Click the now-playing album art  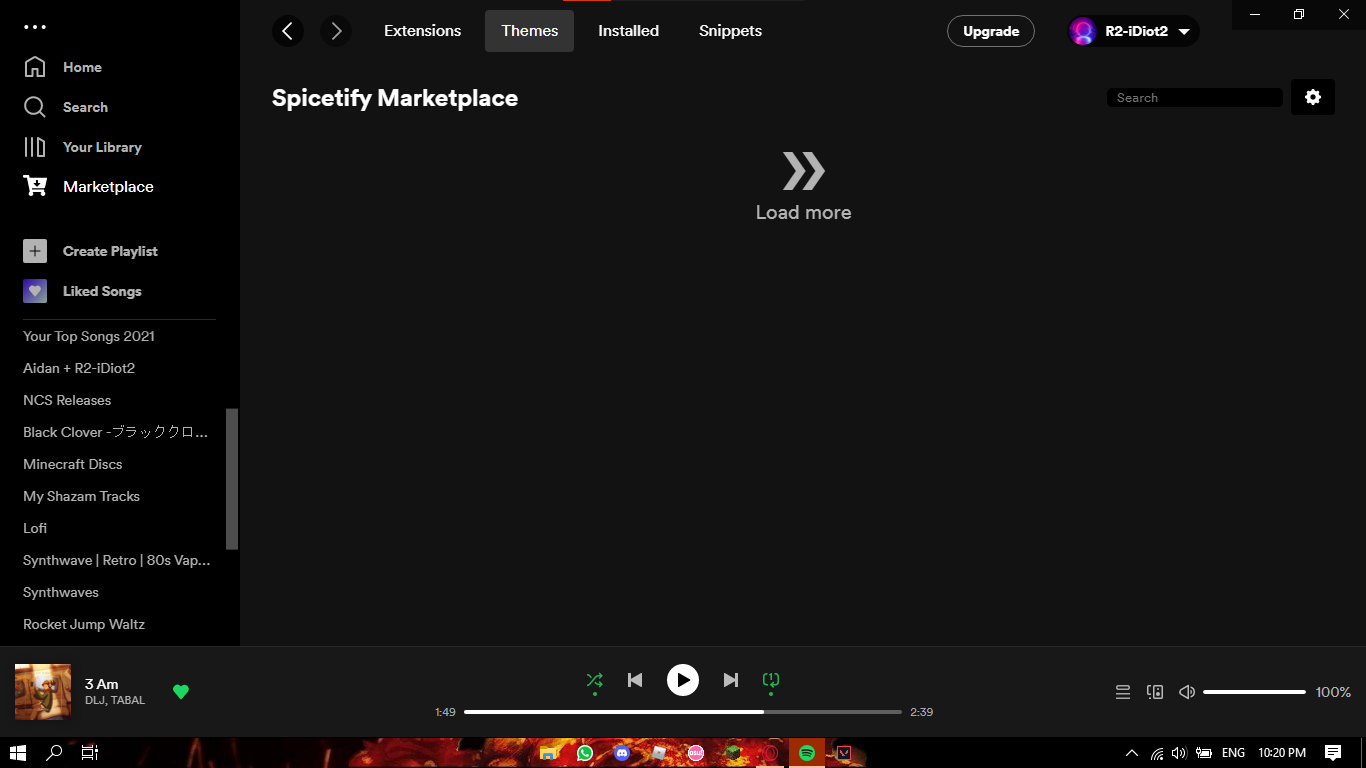43,692
